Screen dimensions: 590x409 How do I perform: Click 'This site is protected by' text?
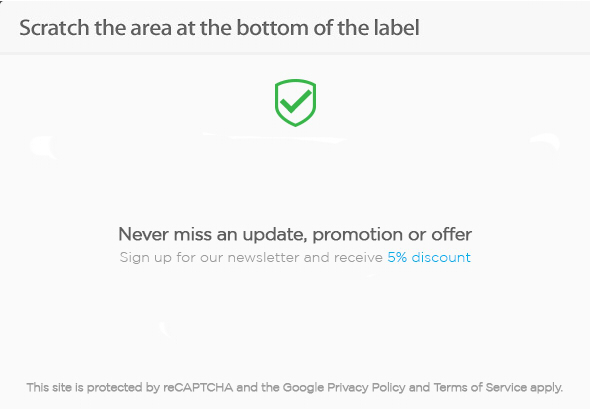tap(93, 387)
